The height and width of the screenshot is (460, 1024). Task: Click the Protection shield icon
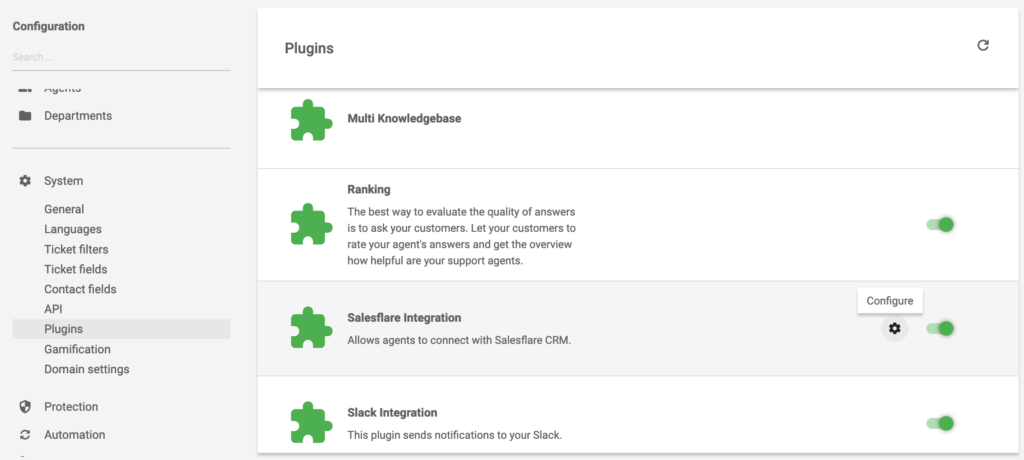pos(26,407)
